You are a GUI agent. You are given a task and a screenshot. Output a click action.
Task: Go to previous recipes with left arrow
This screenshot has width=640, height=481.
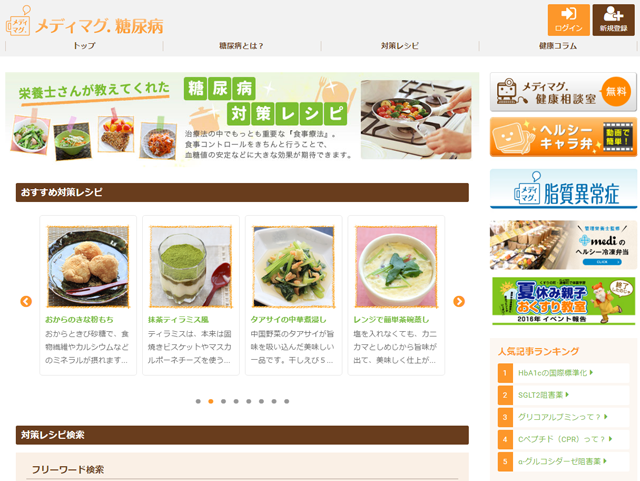(x=26, y=301)
